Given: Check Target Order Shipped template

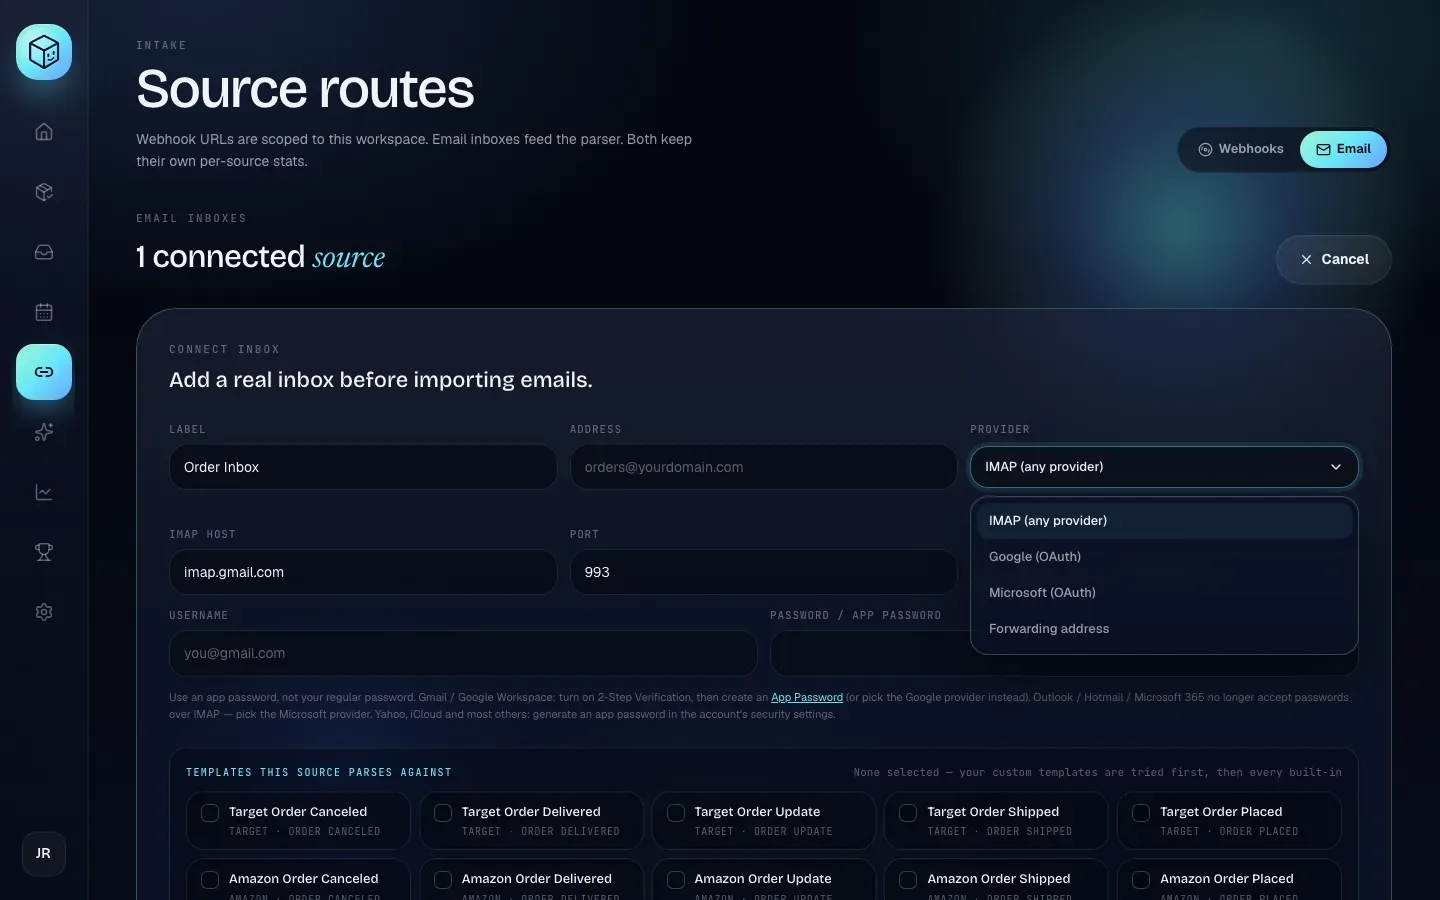Looking at the screenshot, I should (908, 813).
